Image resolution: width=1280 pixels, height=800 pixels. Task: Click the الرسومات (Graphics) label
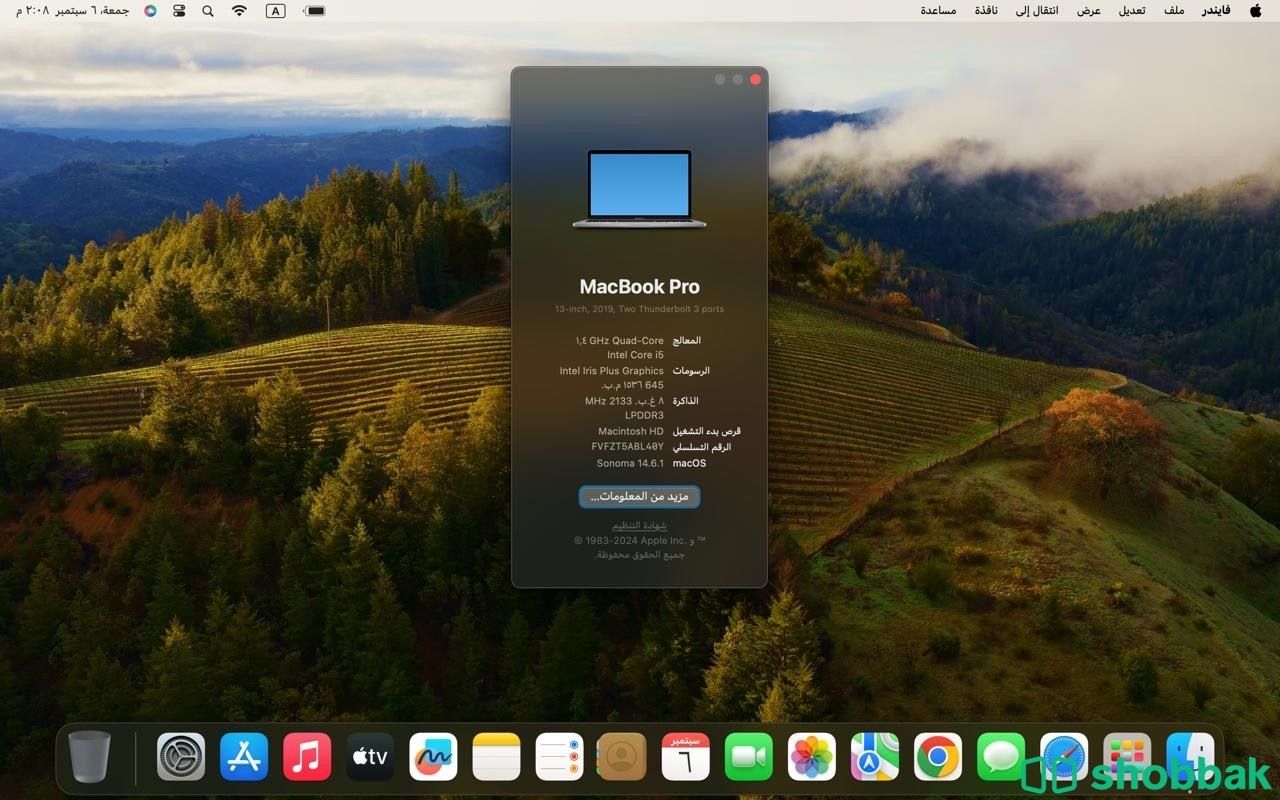[691, 371]
